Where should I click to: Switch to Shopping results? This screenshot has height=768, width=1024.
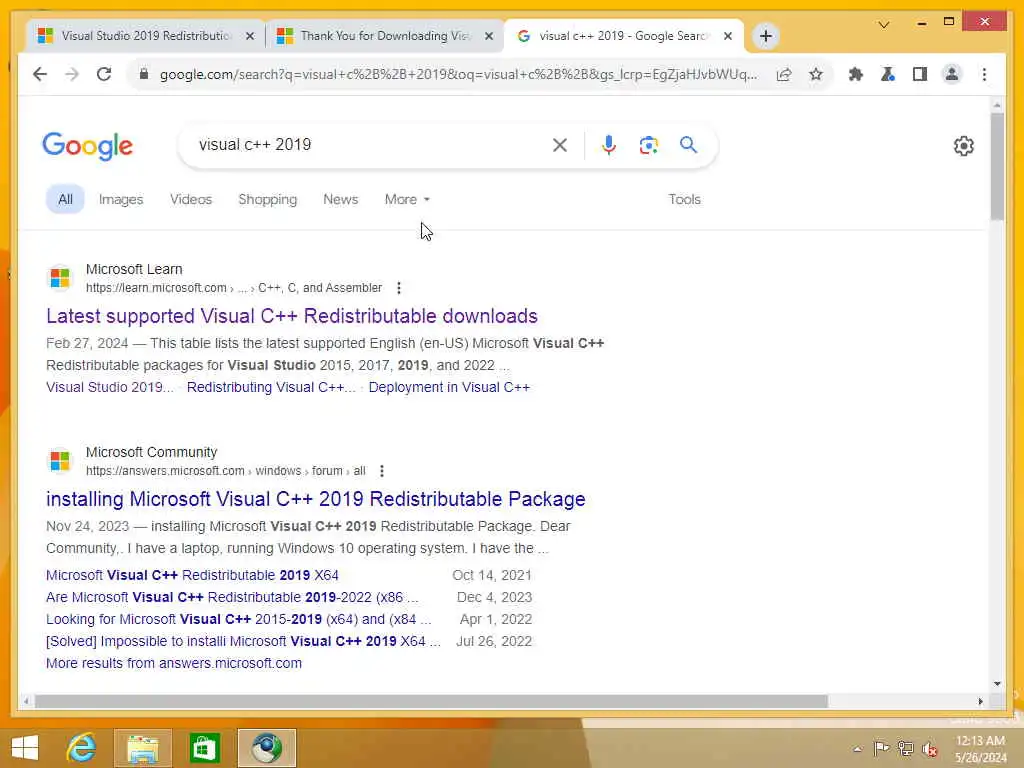tap(267, 199)
